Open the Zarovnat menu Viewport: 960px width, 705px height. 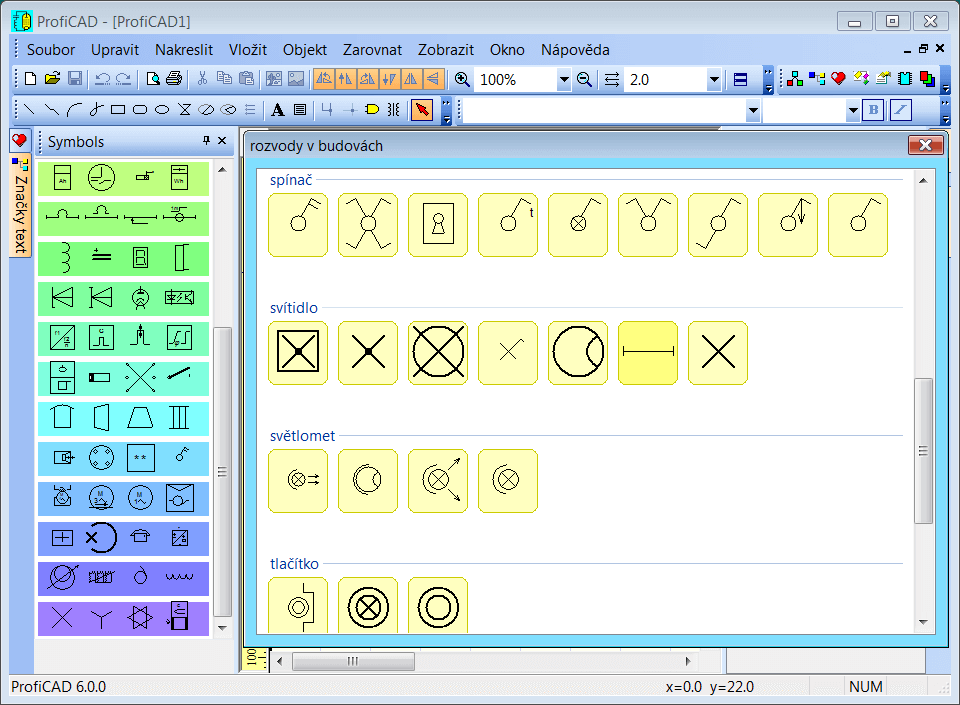point(372,50)
